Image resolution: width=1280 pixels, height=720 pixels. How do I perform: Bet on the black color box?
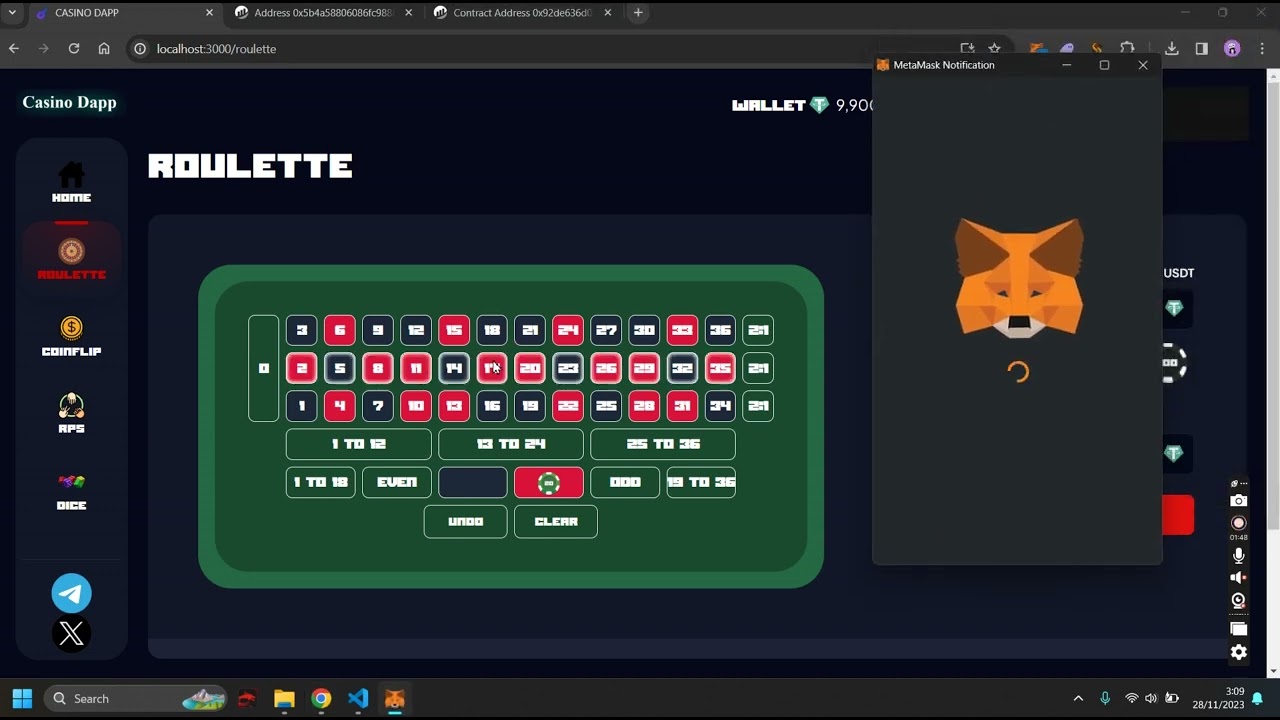coord(473,482)
